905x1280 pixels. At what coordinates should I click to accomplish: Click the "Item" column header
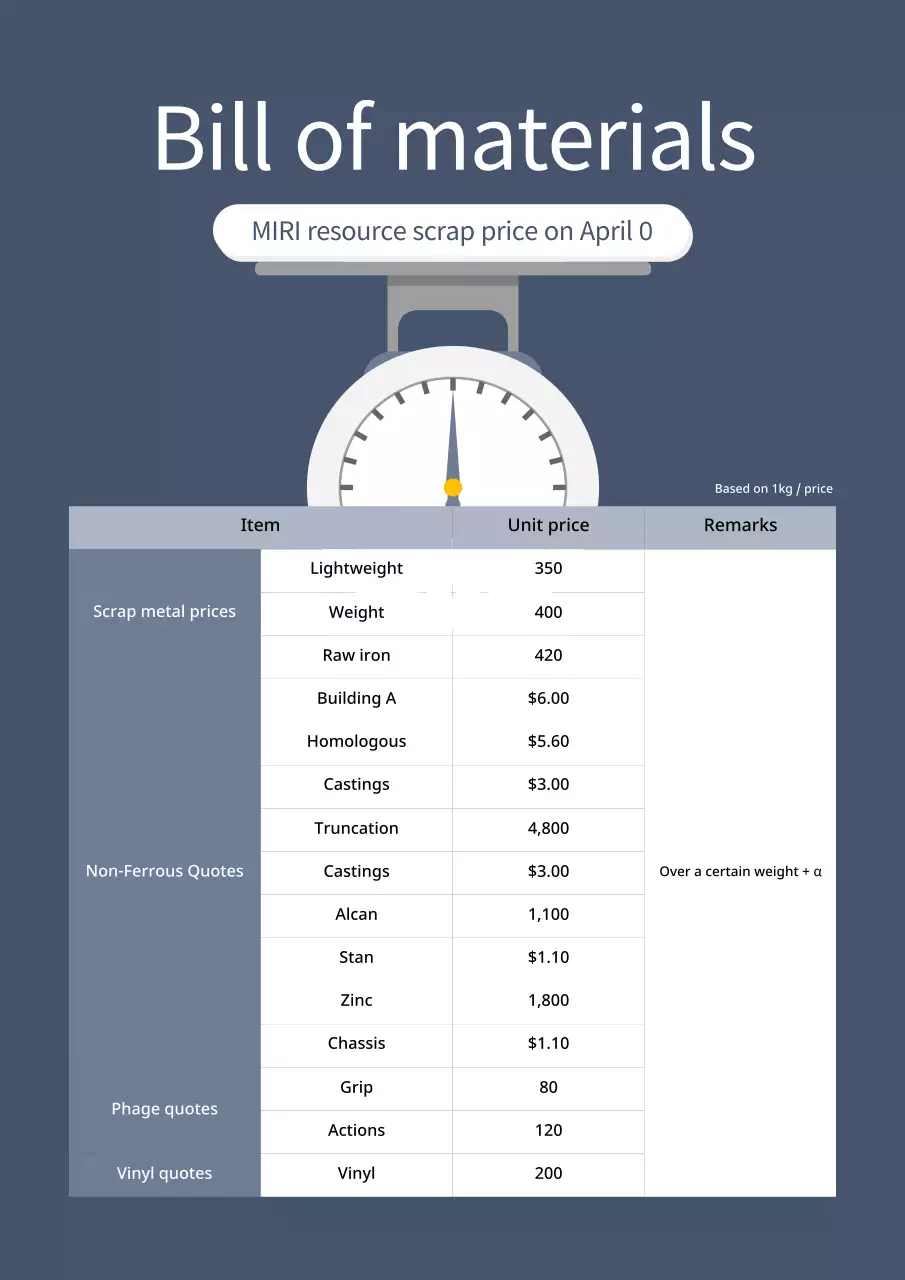(x=260, y=526)
